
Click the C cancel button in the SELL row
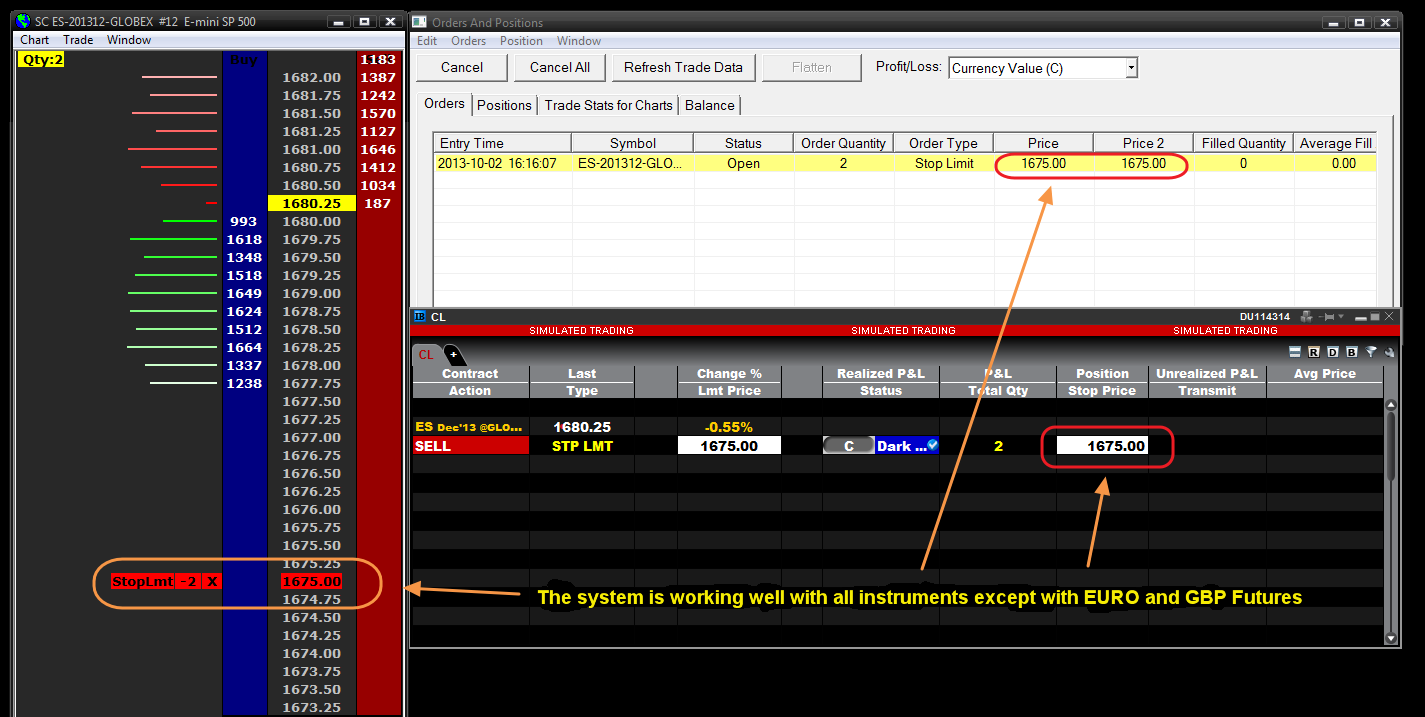(x=848, y=446)
